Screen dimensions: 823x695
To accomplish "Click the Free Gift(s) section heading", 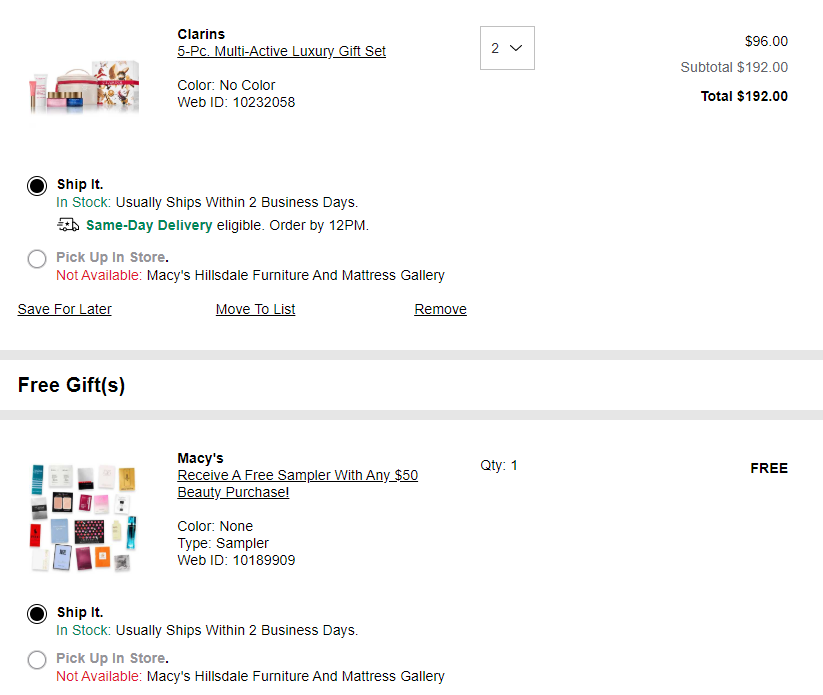I will pos(71,385).
